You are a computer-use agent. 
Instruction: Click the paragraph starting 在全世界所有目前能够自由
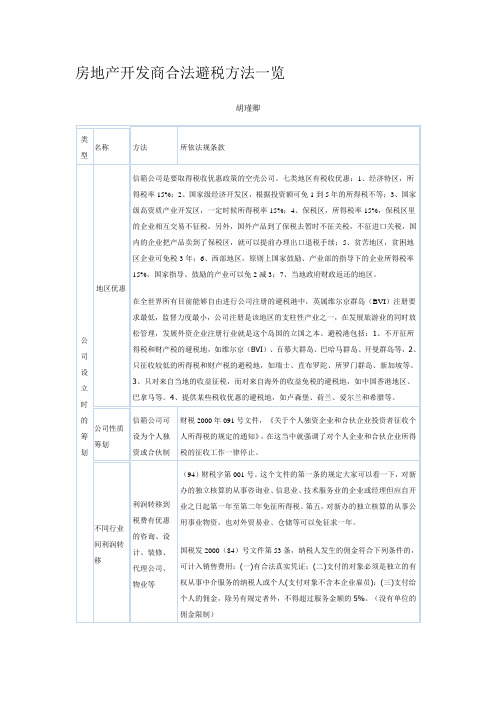tap(274, 349)
